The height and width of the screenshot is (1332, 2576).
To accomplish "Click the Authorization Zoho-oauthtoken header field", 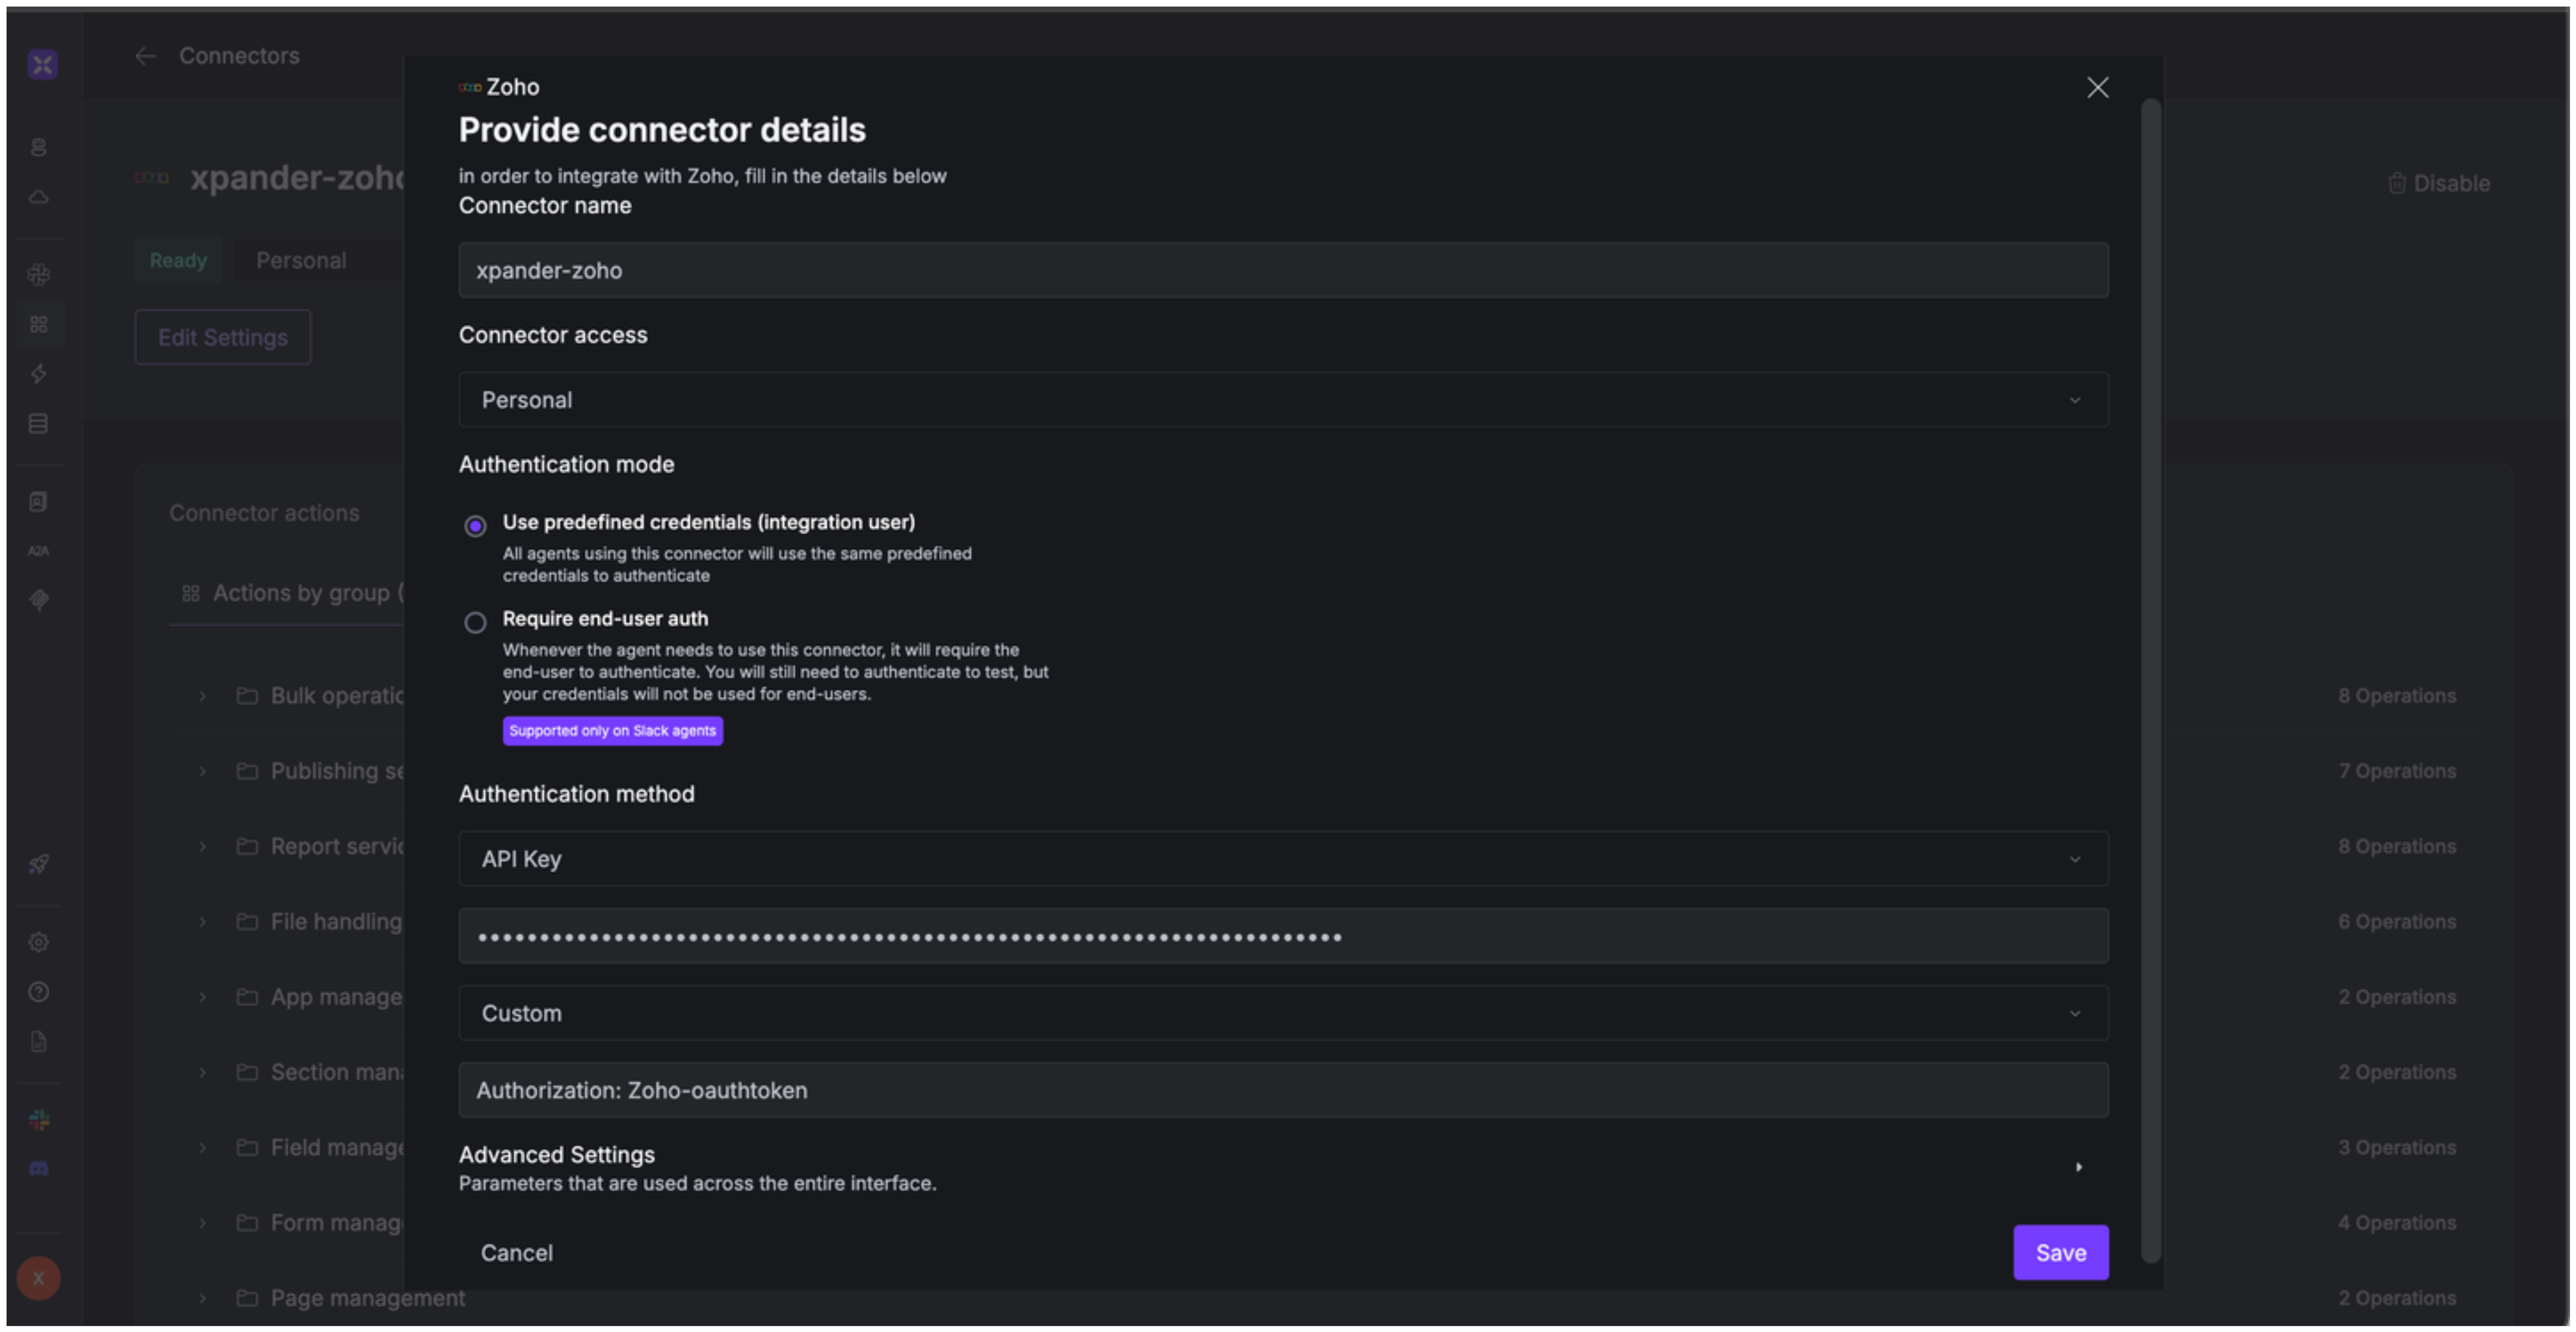I will pyautogui.click(x=1283, y=1090).
